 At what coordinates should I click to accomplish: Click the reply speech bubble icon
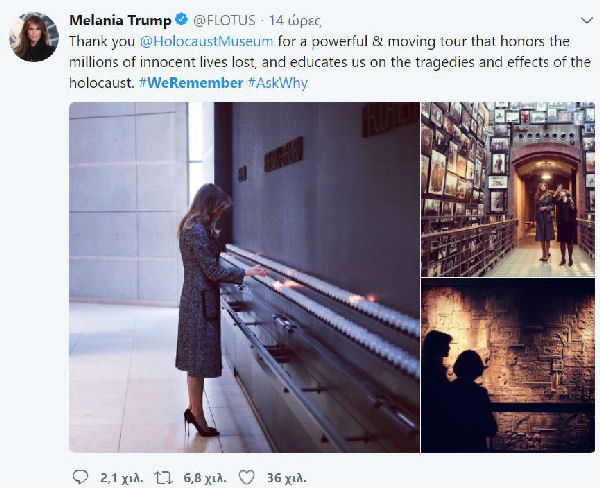pos(80,477)
